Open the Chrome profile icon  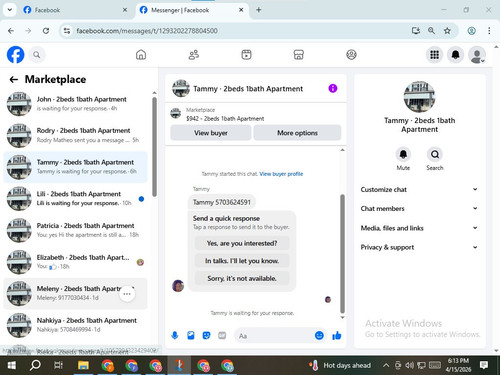471,31
